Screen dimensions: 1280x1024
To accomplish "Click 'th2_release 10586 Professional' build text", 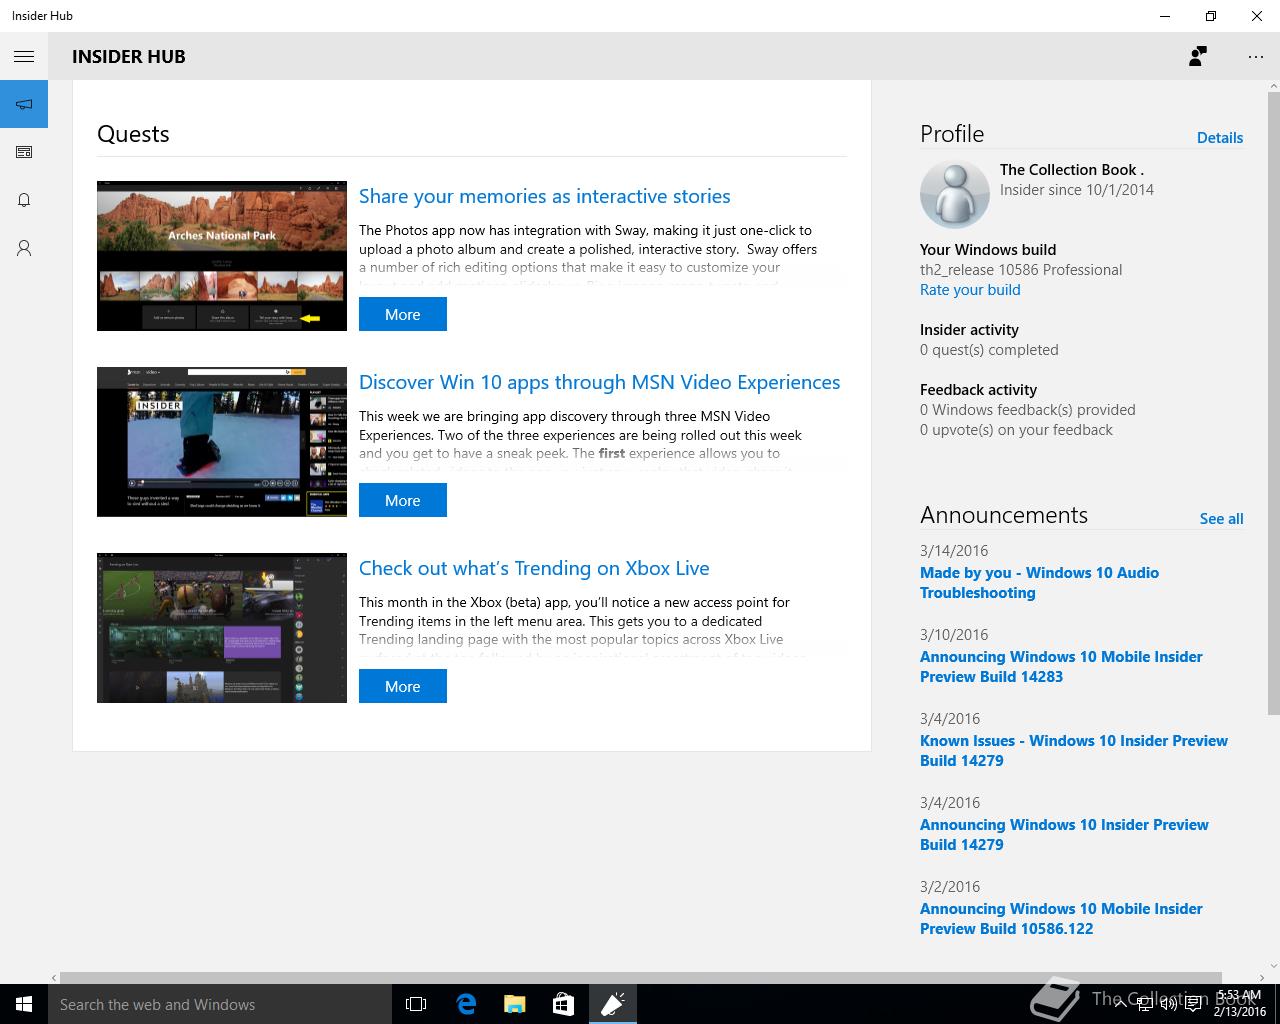I will [1021, 270].
